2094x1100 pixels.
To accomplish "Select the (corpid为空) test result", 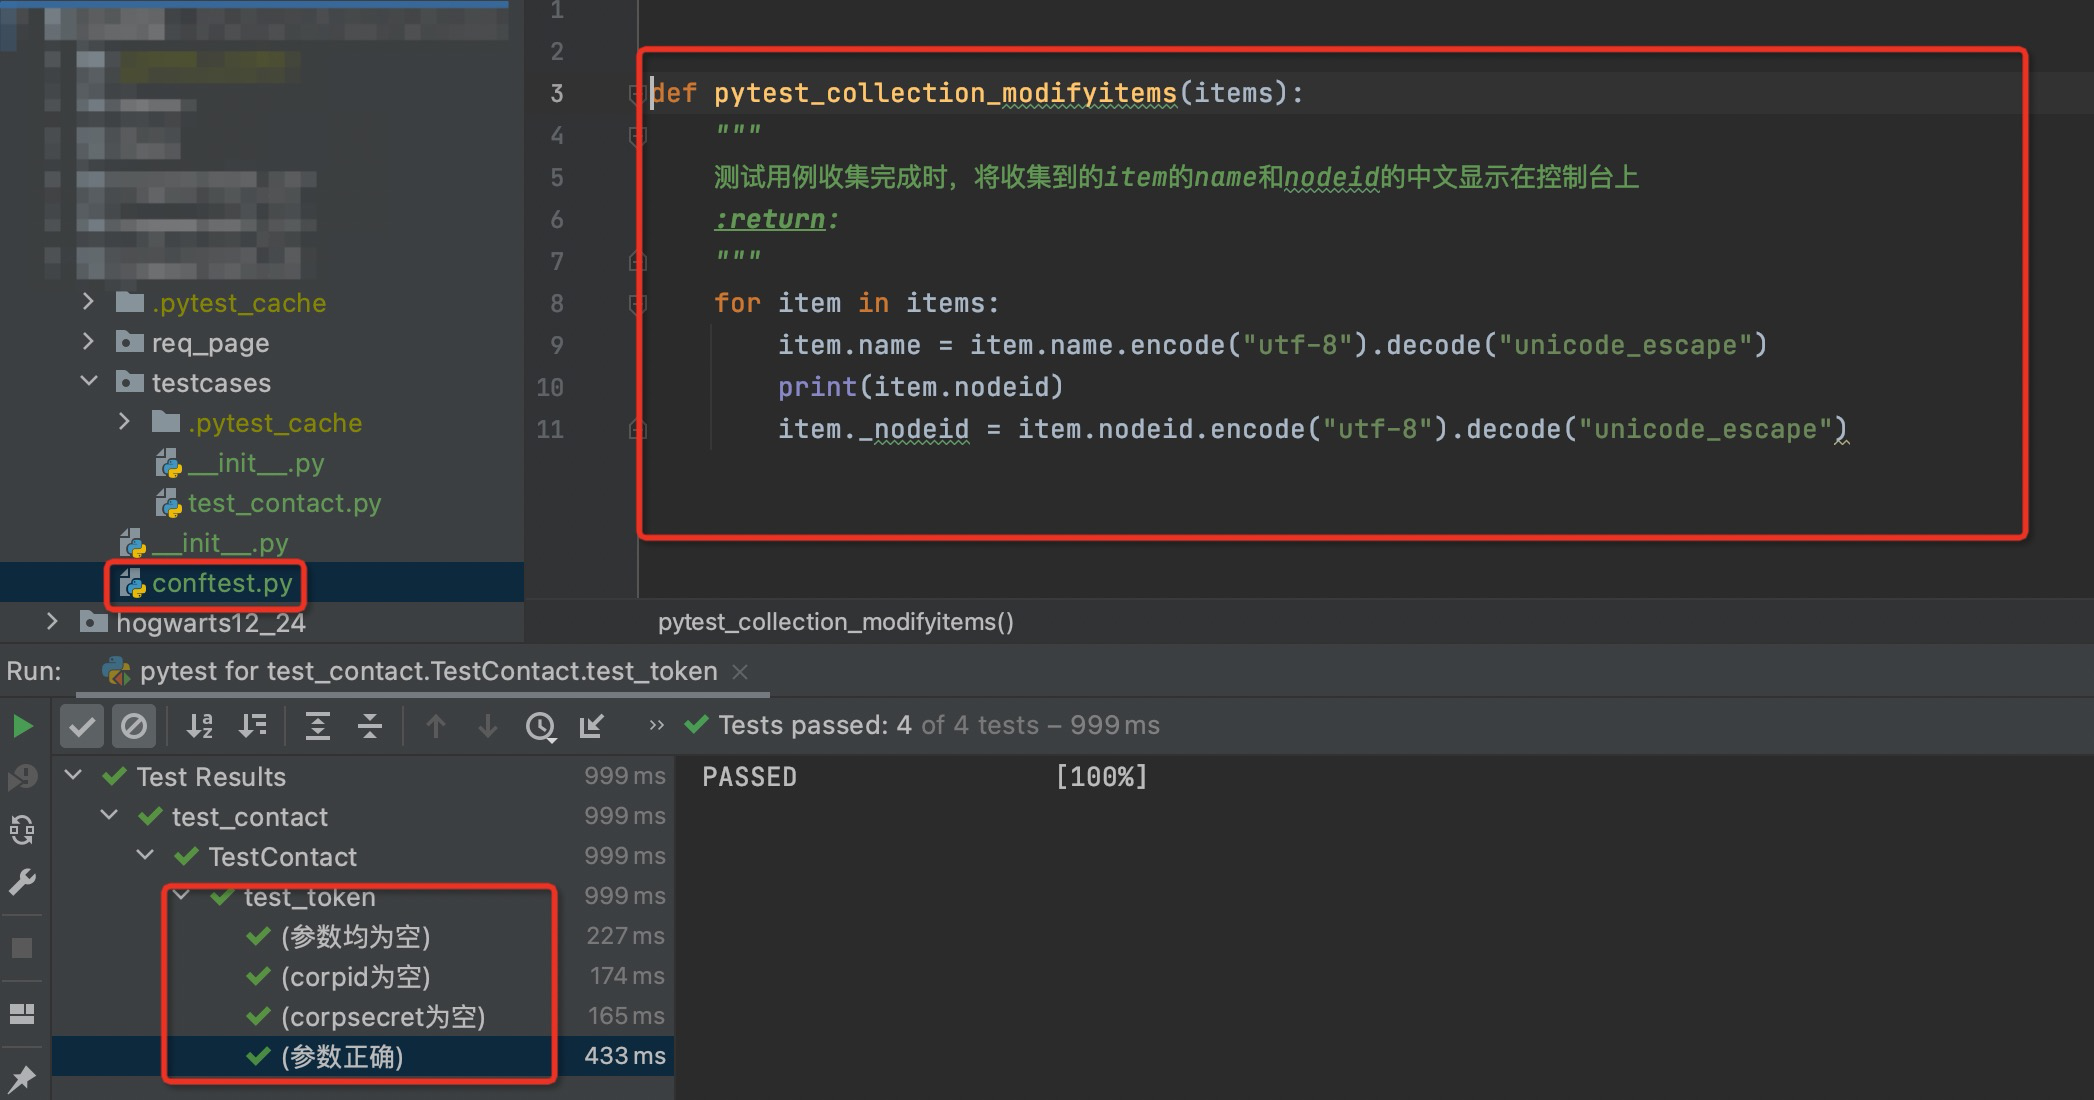I will [x=355, y=977].
